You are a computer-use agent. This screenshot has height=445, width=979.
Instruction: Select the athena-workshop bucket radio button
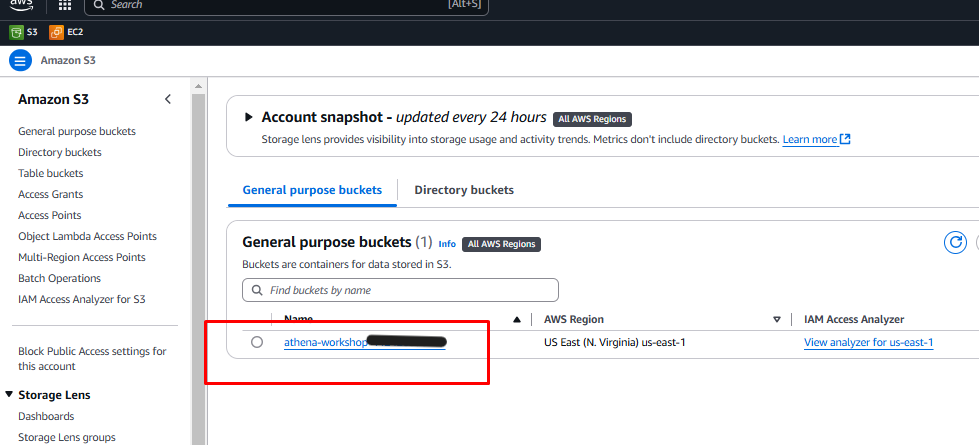257,342
